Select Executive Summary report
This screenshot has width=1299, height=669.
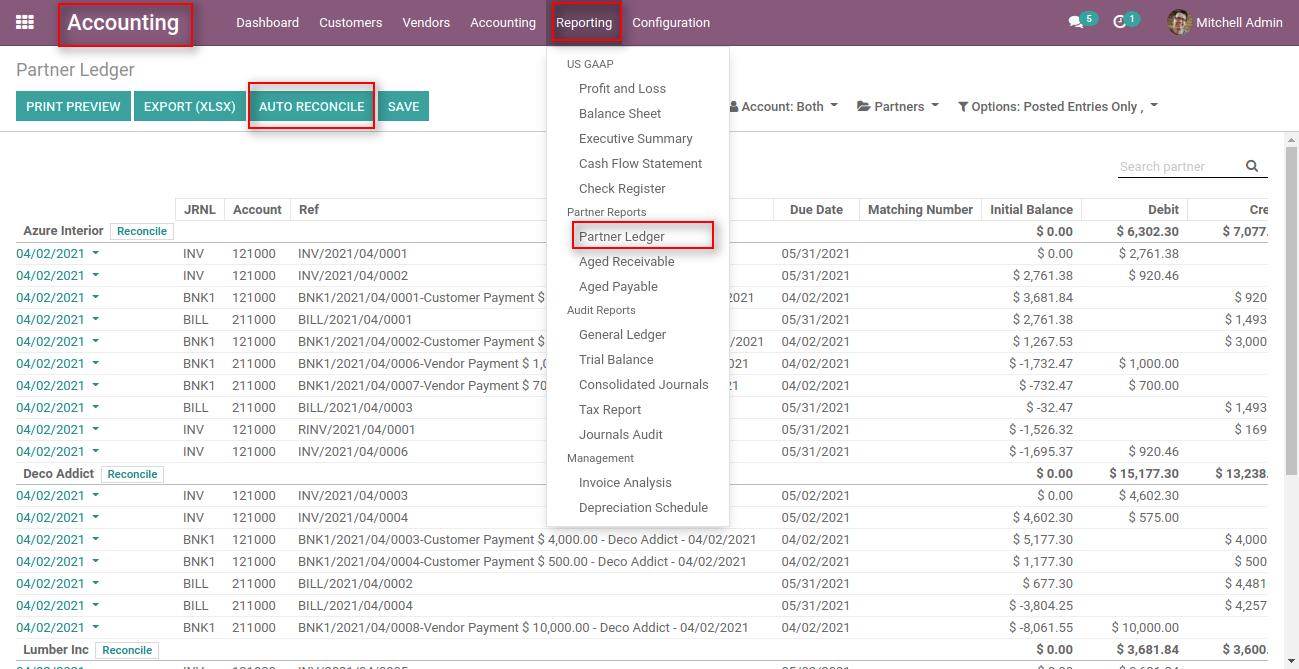635,138
